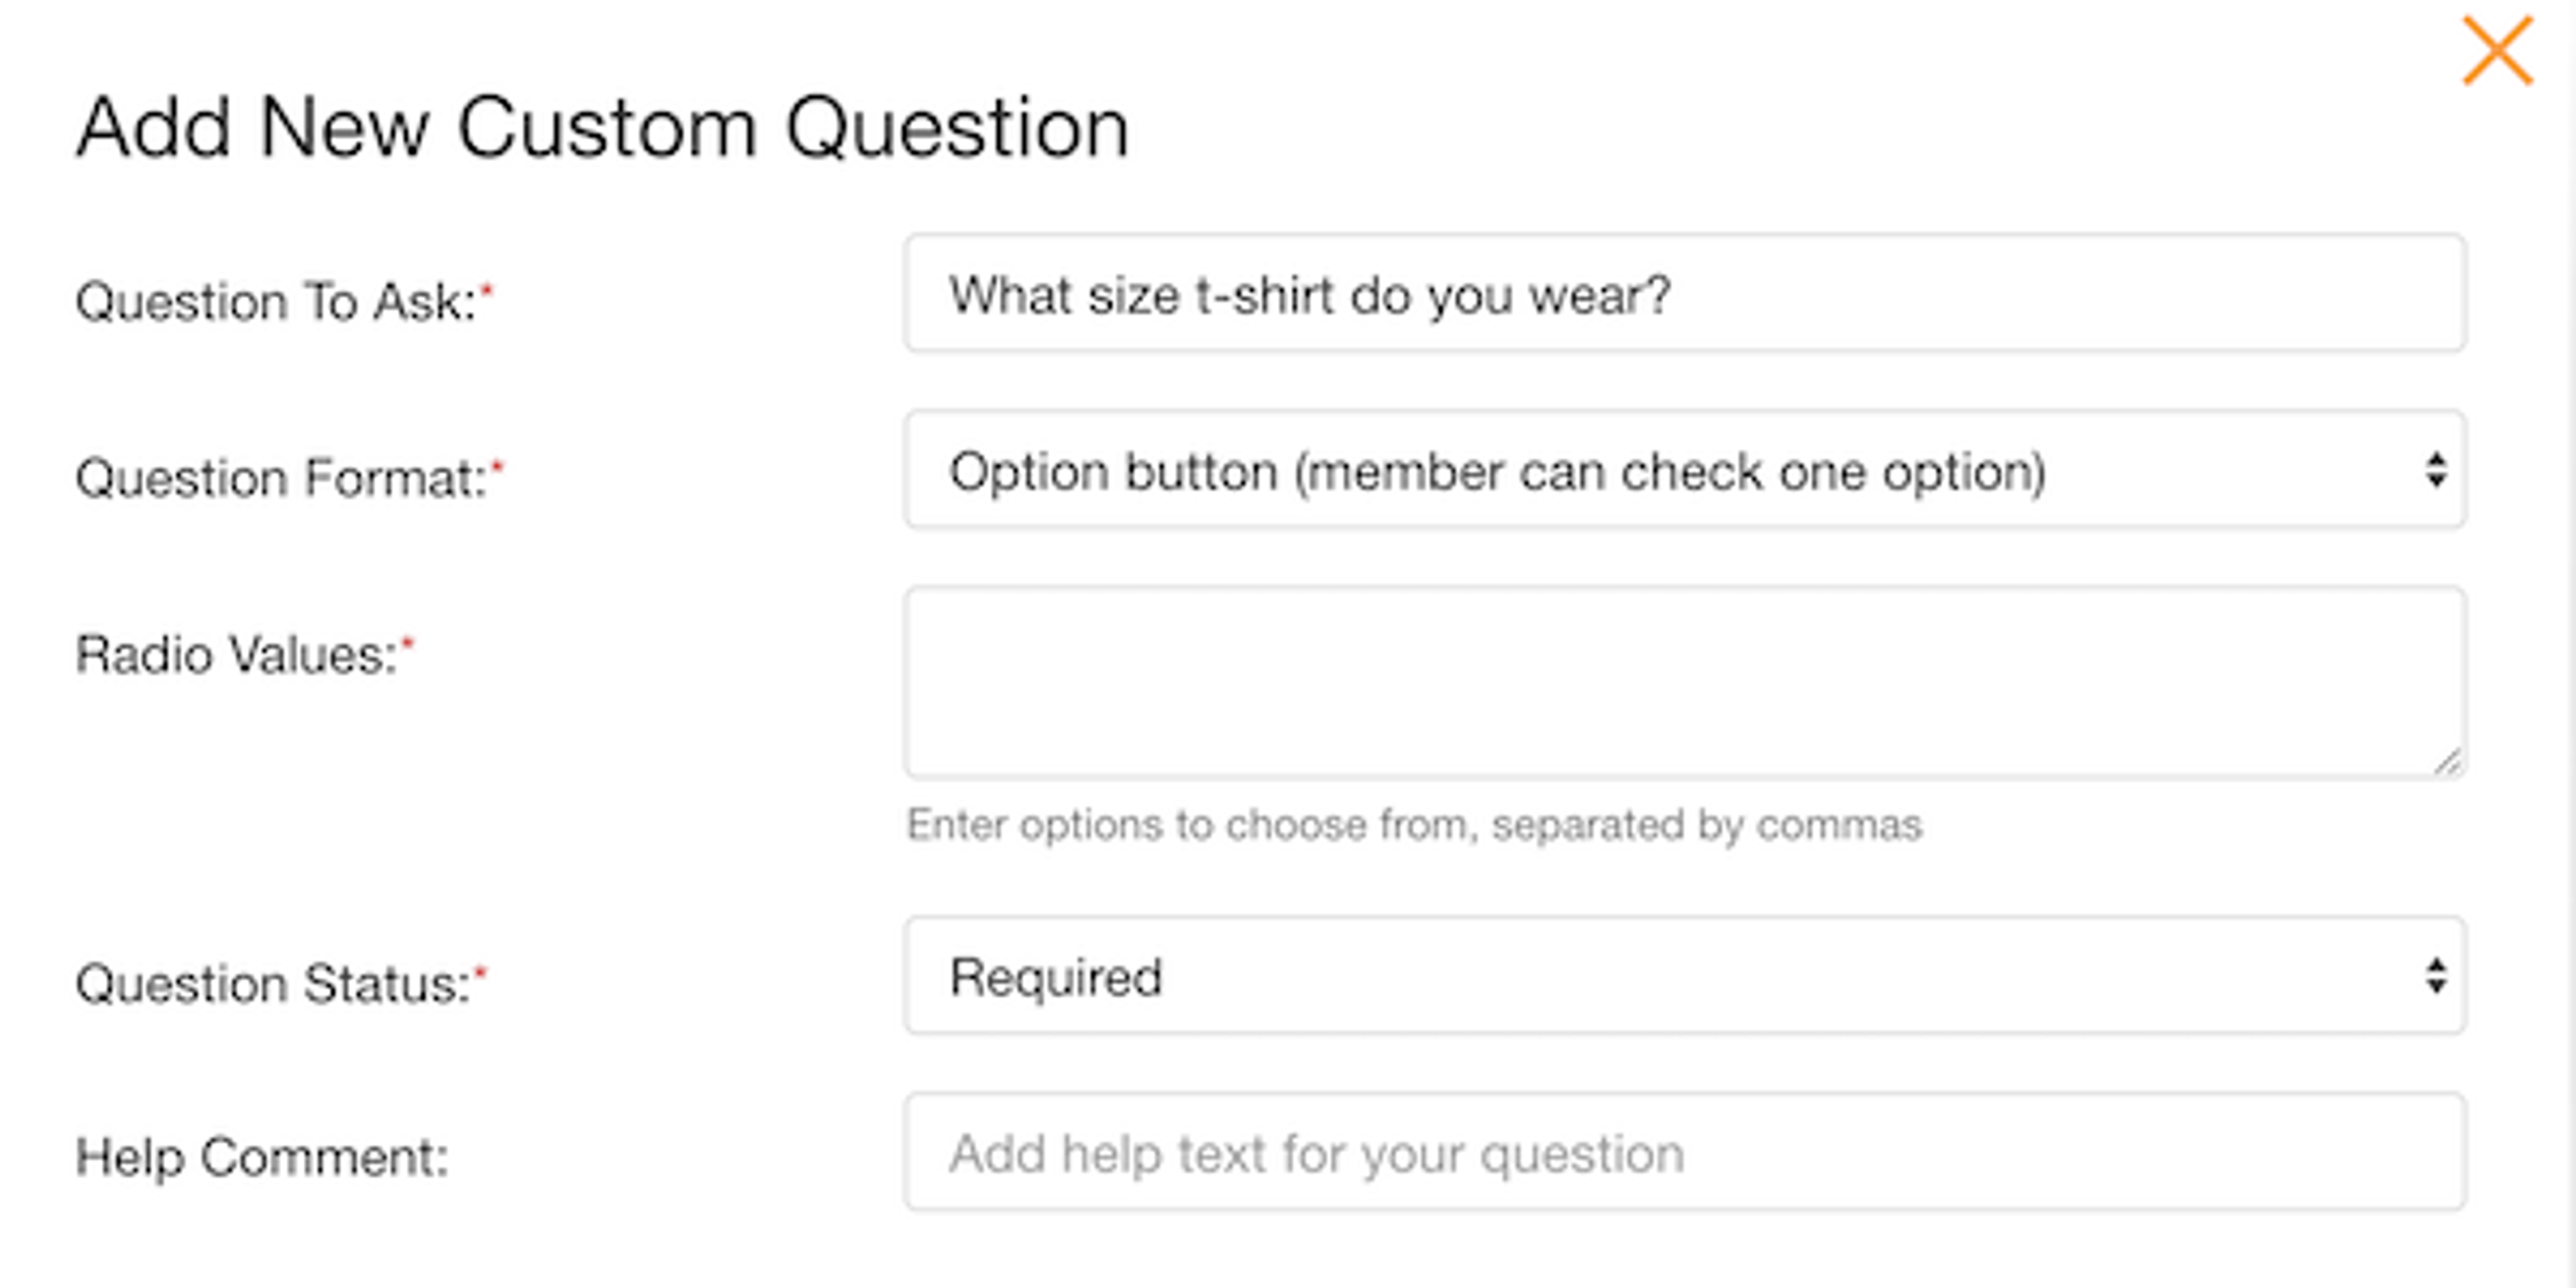Click the hint text about comma-separated options

coord(1414,826)
